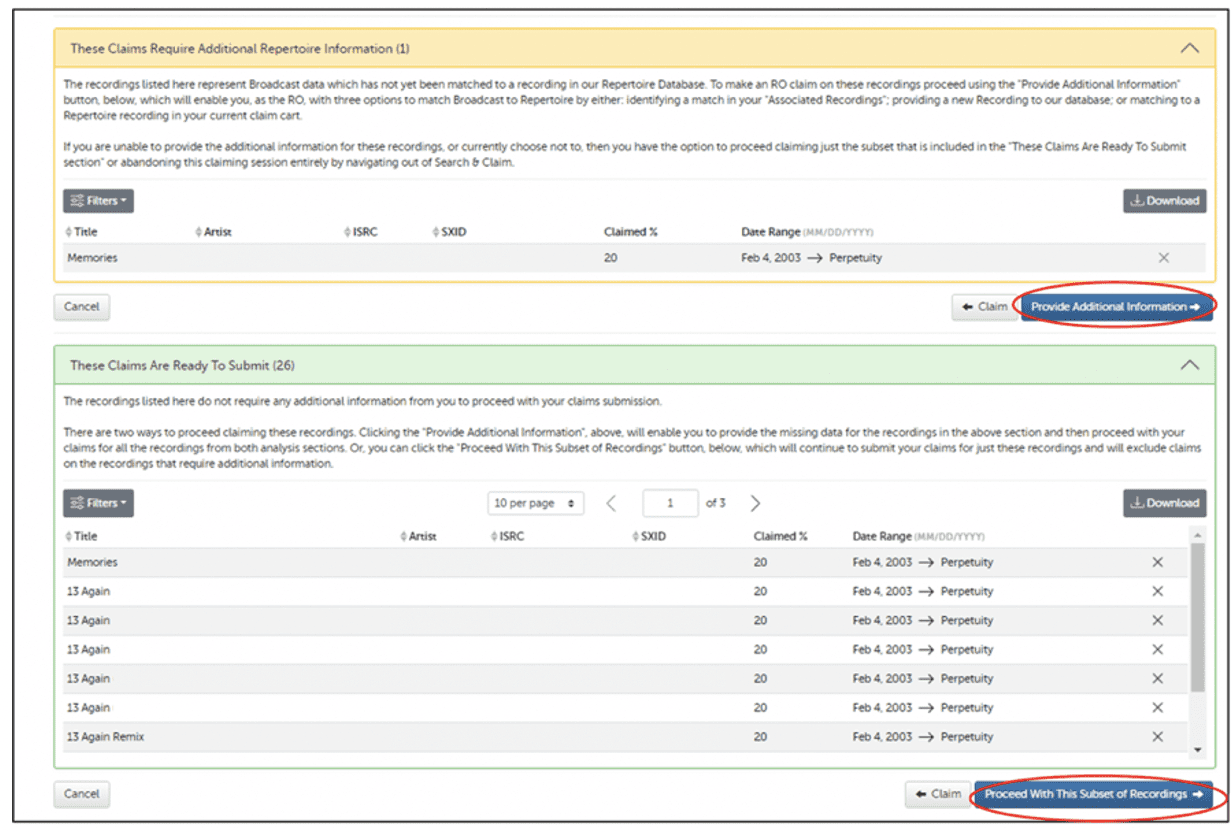Go to the previous page of results
The height and width of the screenshot is (832, 1232).
tap(612, 503)
